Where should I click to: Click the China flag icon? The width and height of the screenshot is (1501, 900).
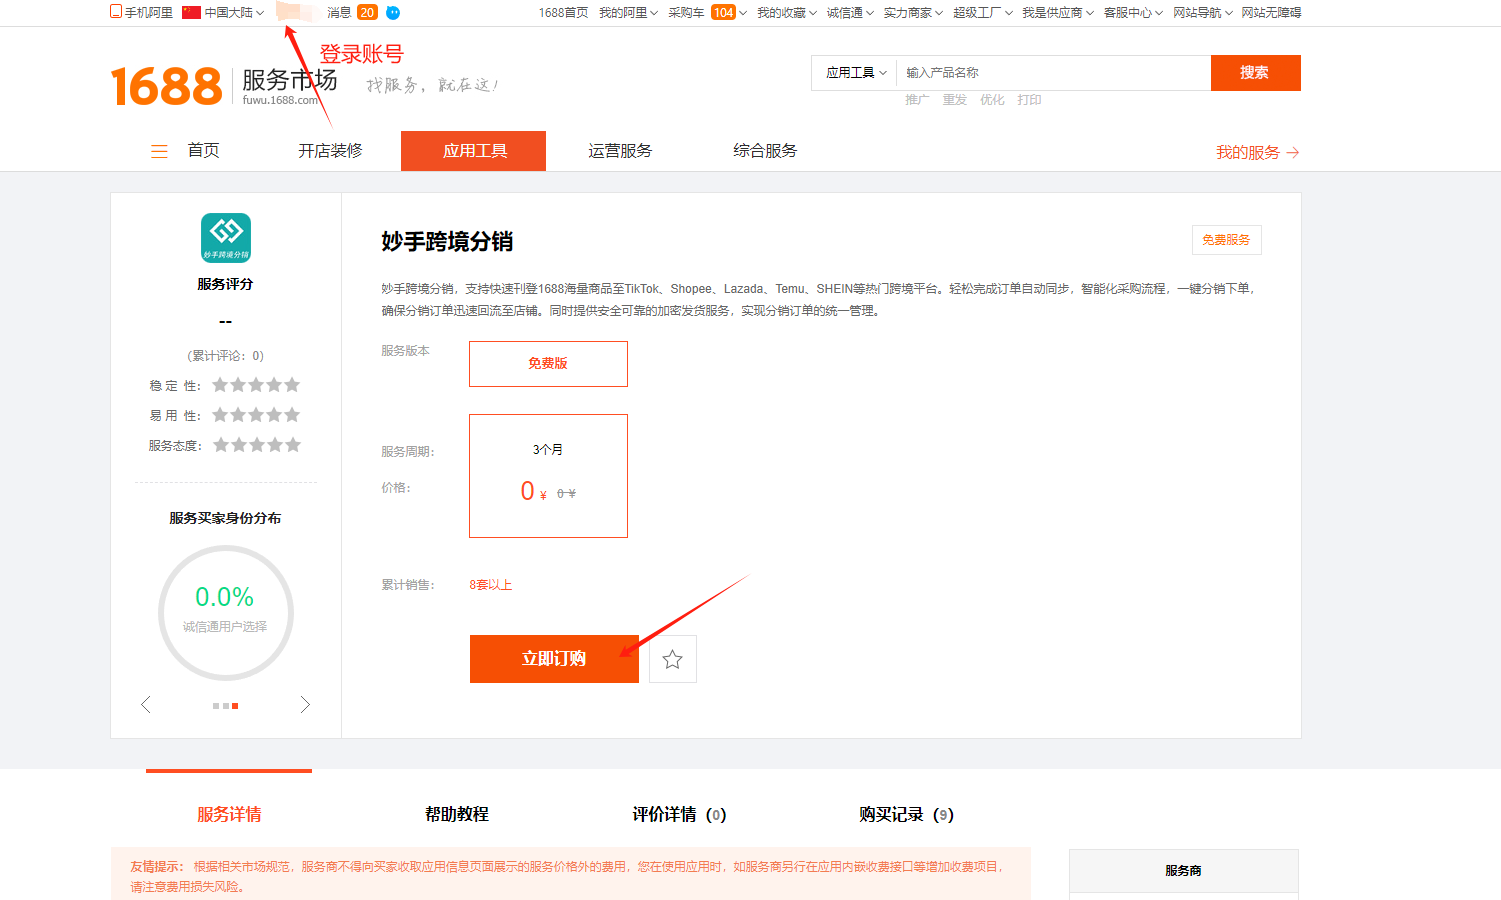pos(191,12)
